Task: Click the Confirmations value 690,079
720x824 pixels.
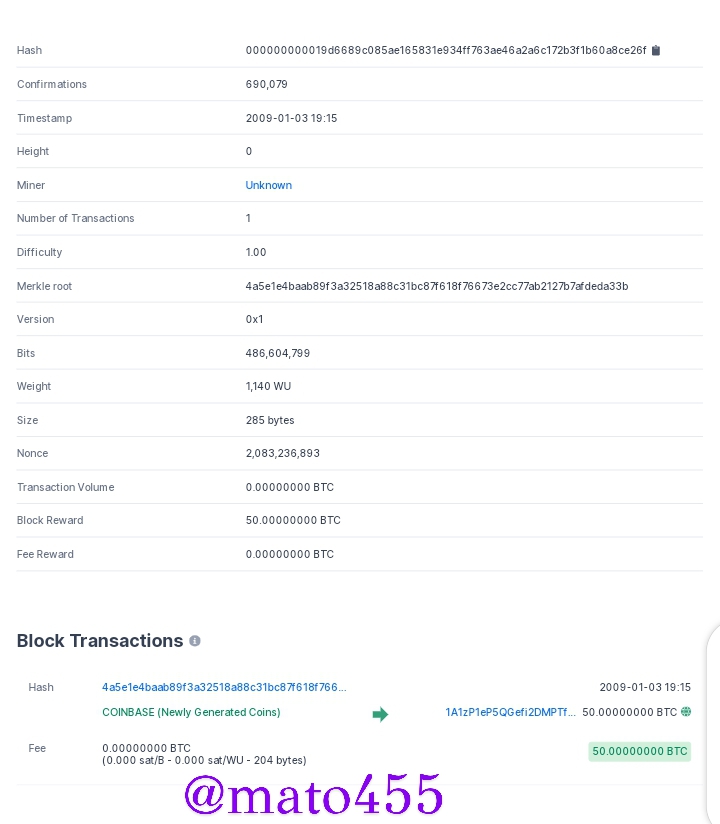Action: tap(266, 84)
